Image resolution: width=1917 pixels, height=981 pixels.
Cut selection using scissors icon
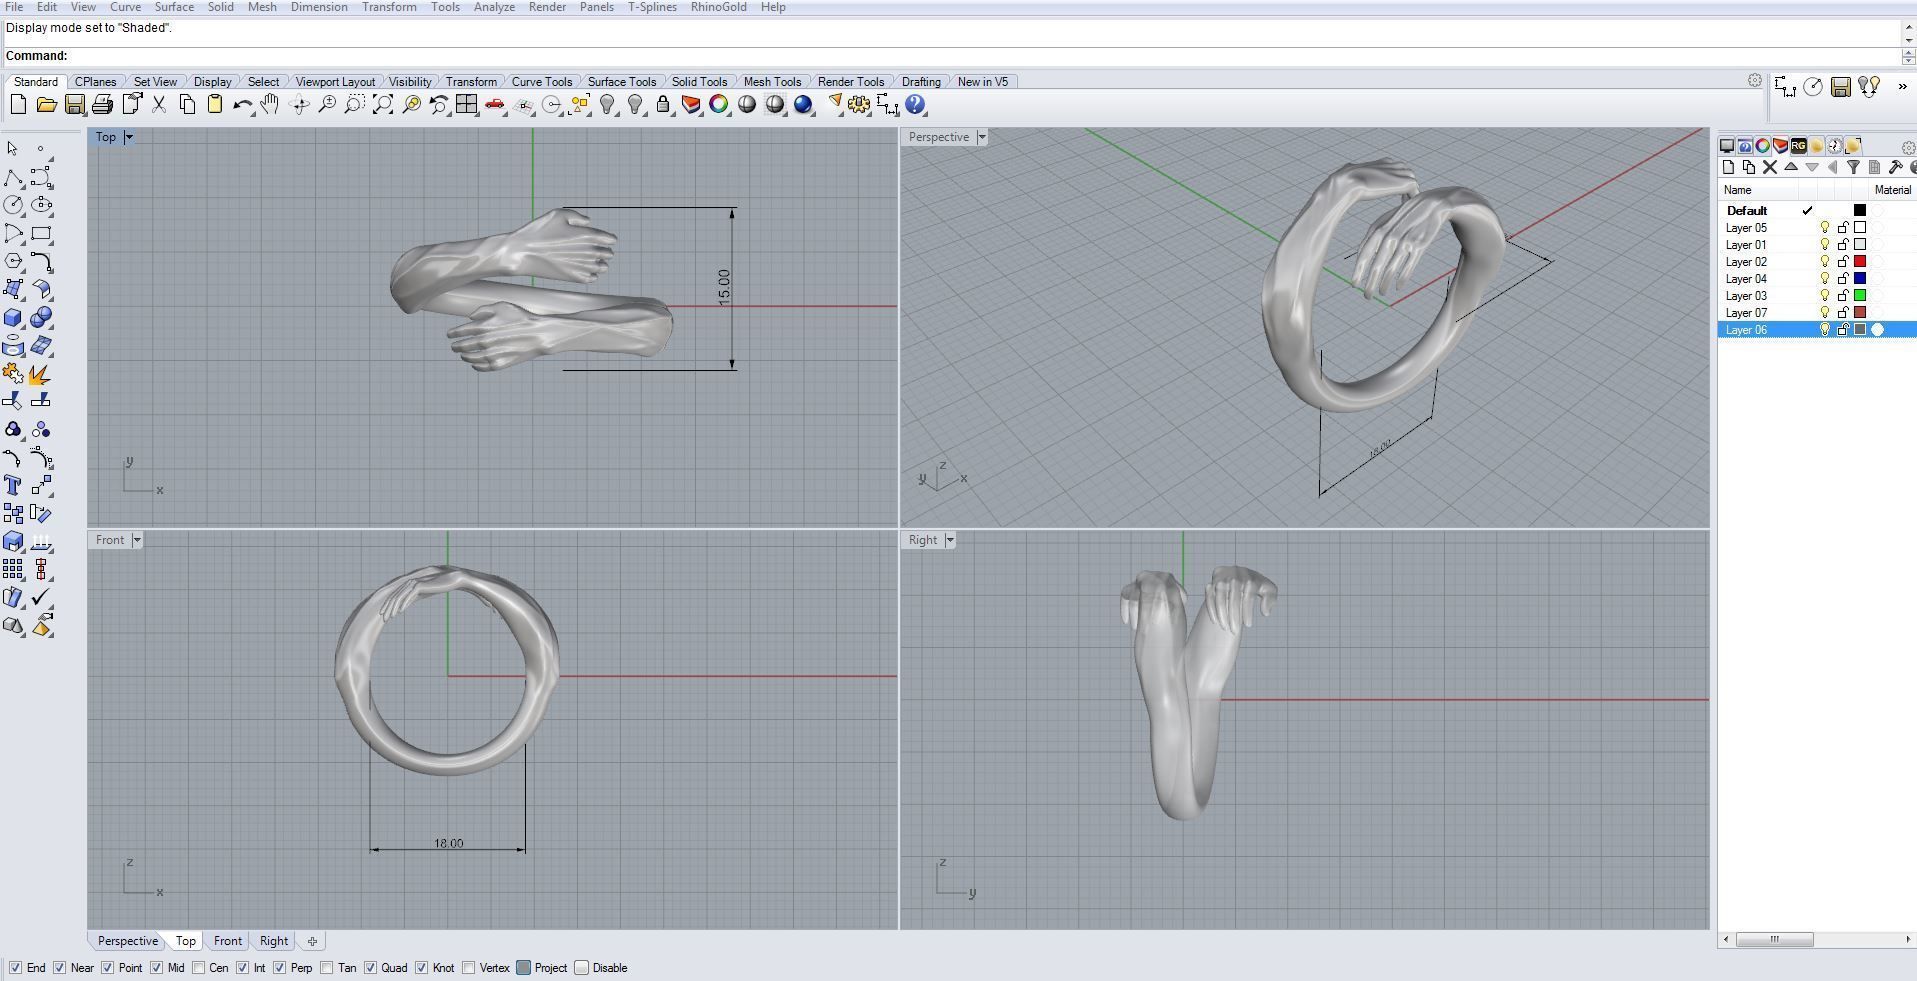[158, 105]
